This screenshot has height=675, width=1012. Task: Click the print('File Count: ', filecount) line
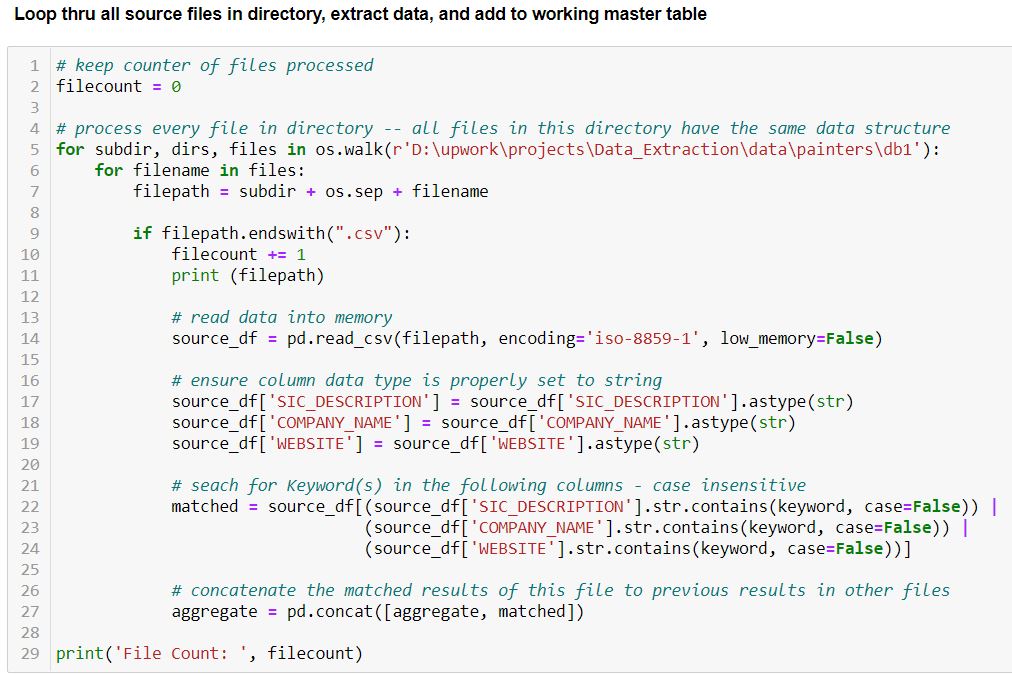point(208,653)
